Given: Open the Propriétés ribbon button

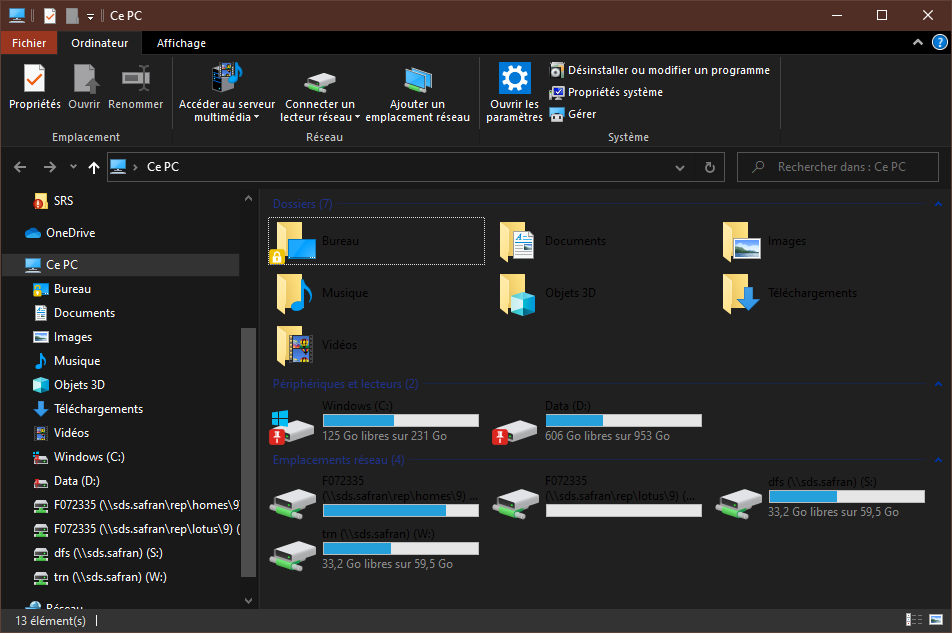Looking at the screenshot, I should pyautogui.click(x=35, y=87).
